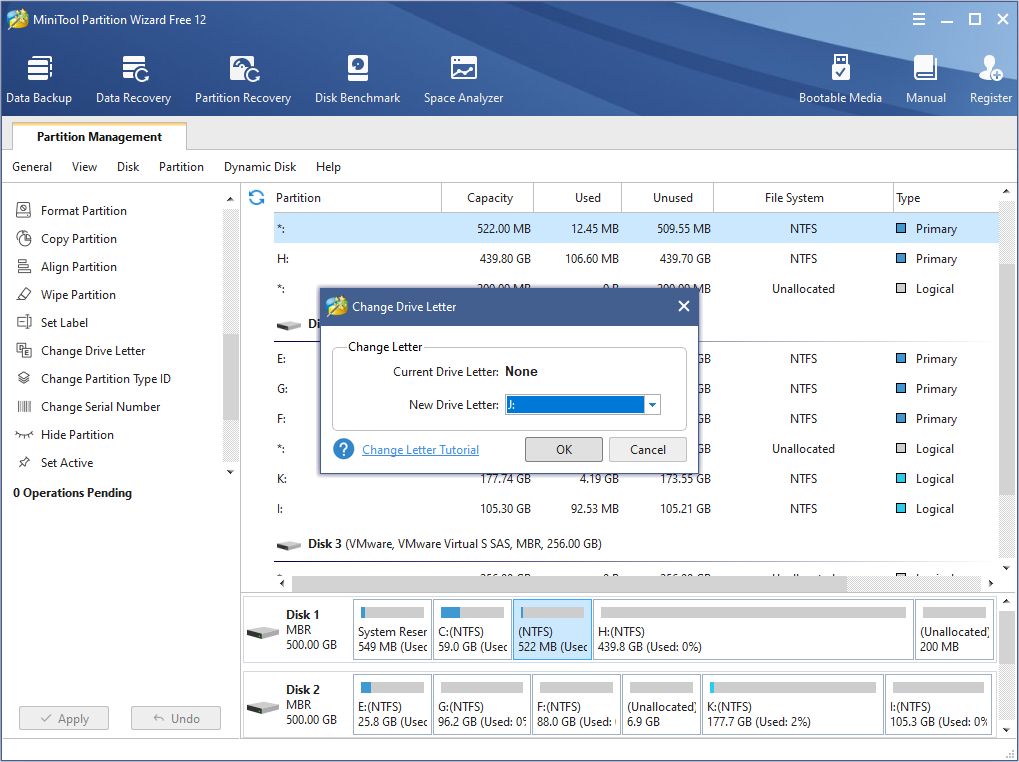This screenshot has height=762, width=1019.
Task: Select the System Reserved block on Disk 1
Action: point(393,629)
